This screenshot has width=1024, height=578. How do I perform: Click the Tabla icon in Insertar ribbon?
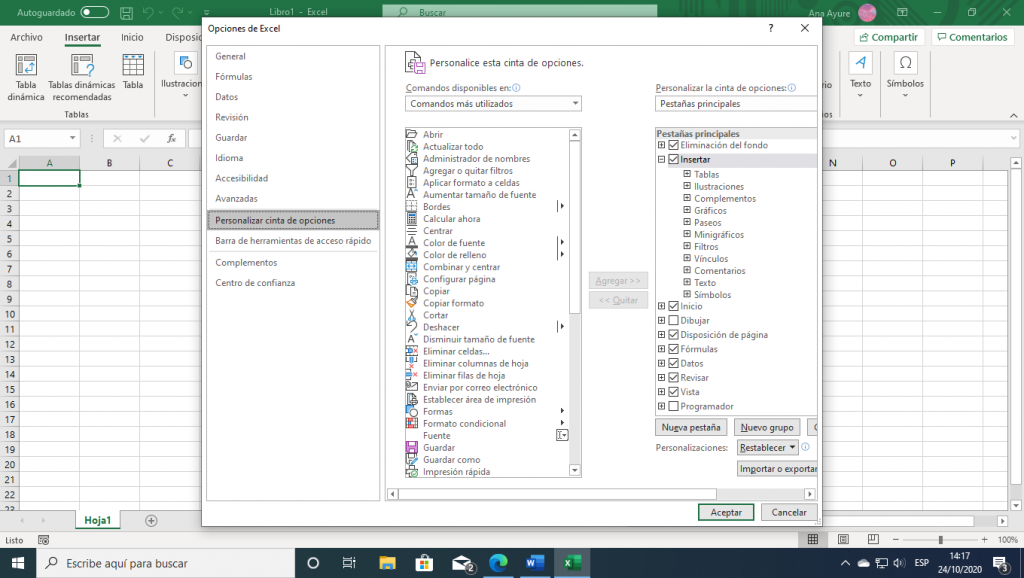pos(133,65)
